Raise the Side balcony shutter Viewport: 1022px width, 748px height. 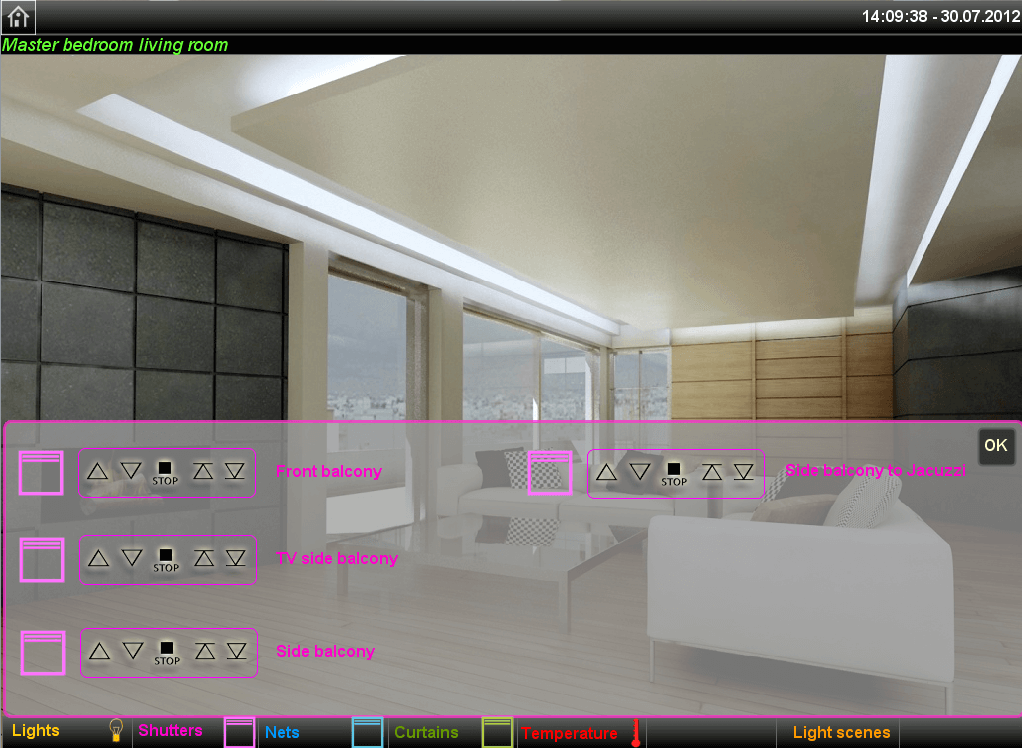(98, 651)
